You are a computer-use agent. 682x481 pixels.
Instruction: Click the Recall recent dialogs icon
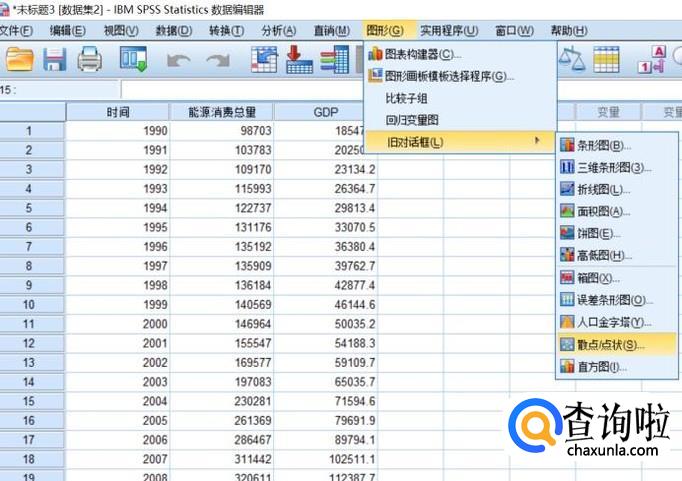tap(134, 59)
